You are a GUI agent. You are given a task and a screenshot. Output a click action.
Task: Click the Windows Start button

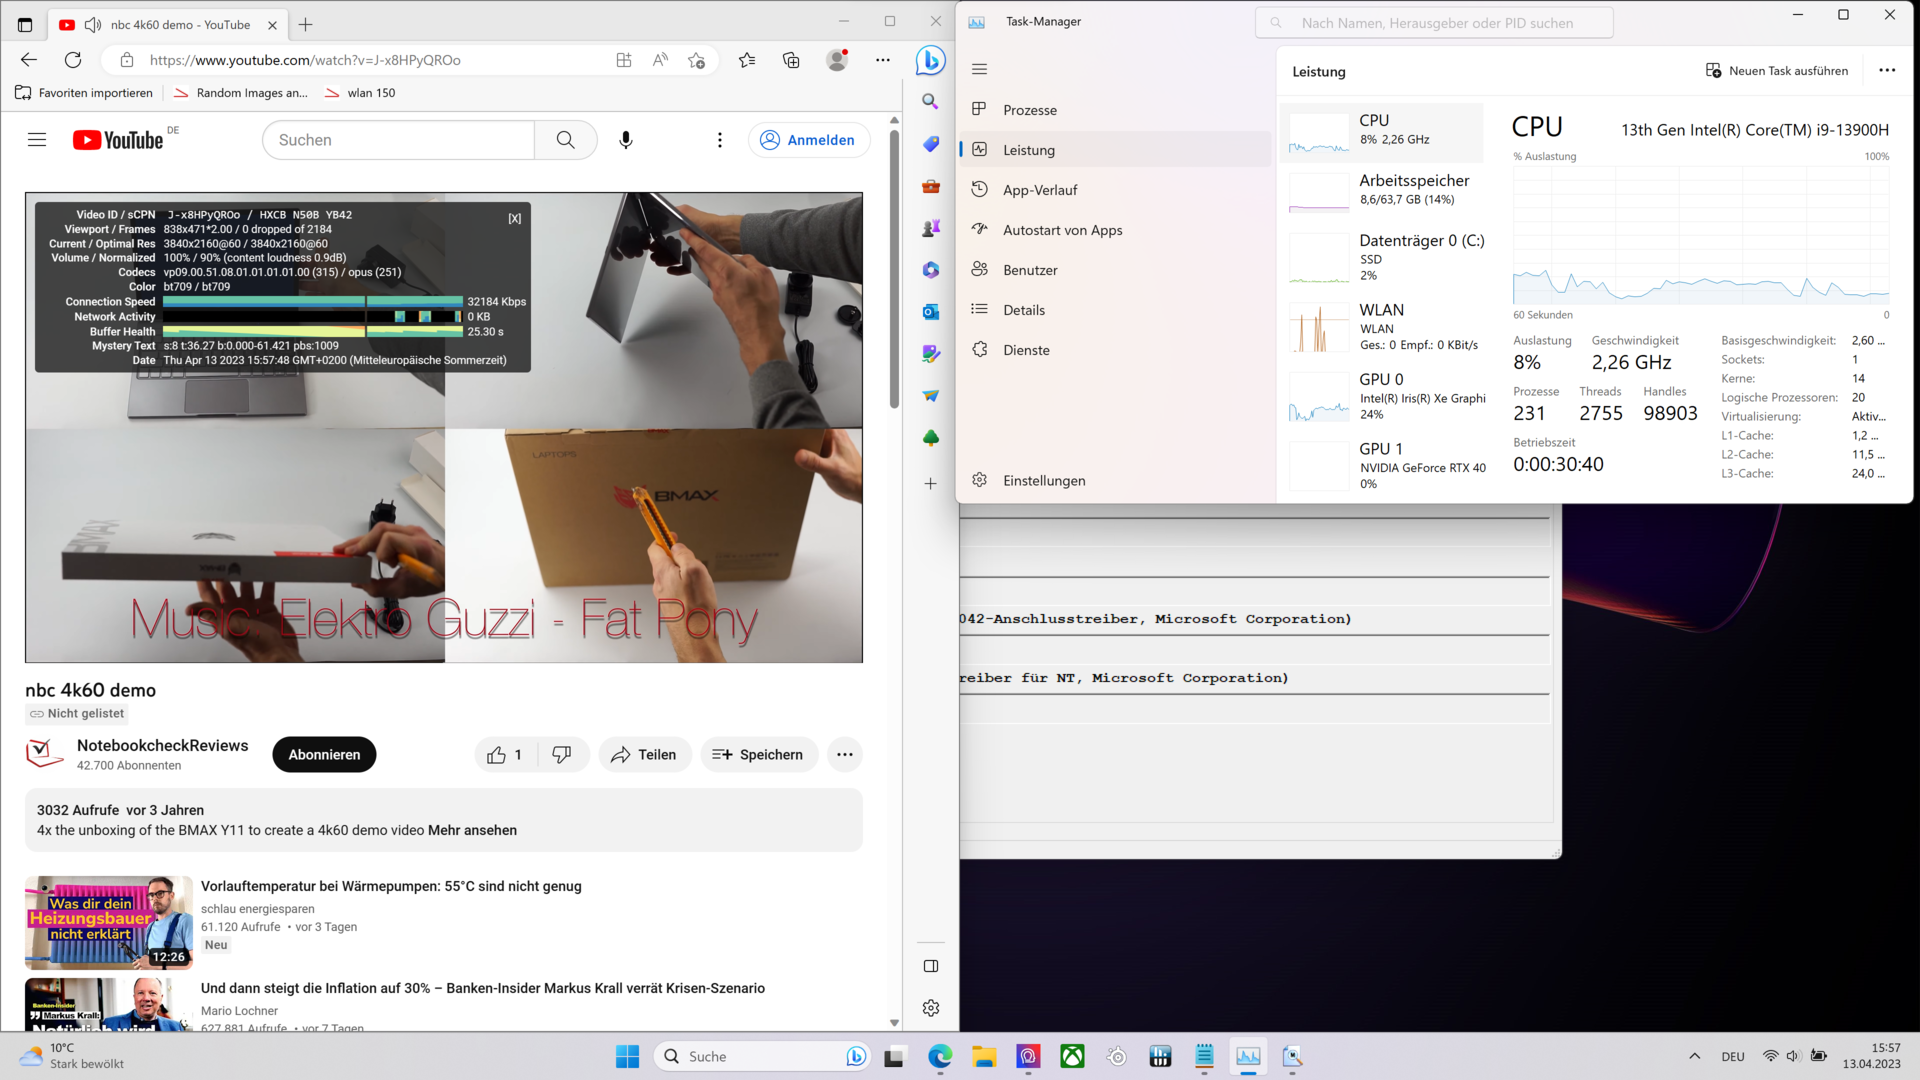(x=627, y=1057)
